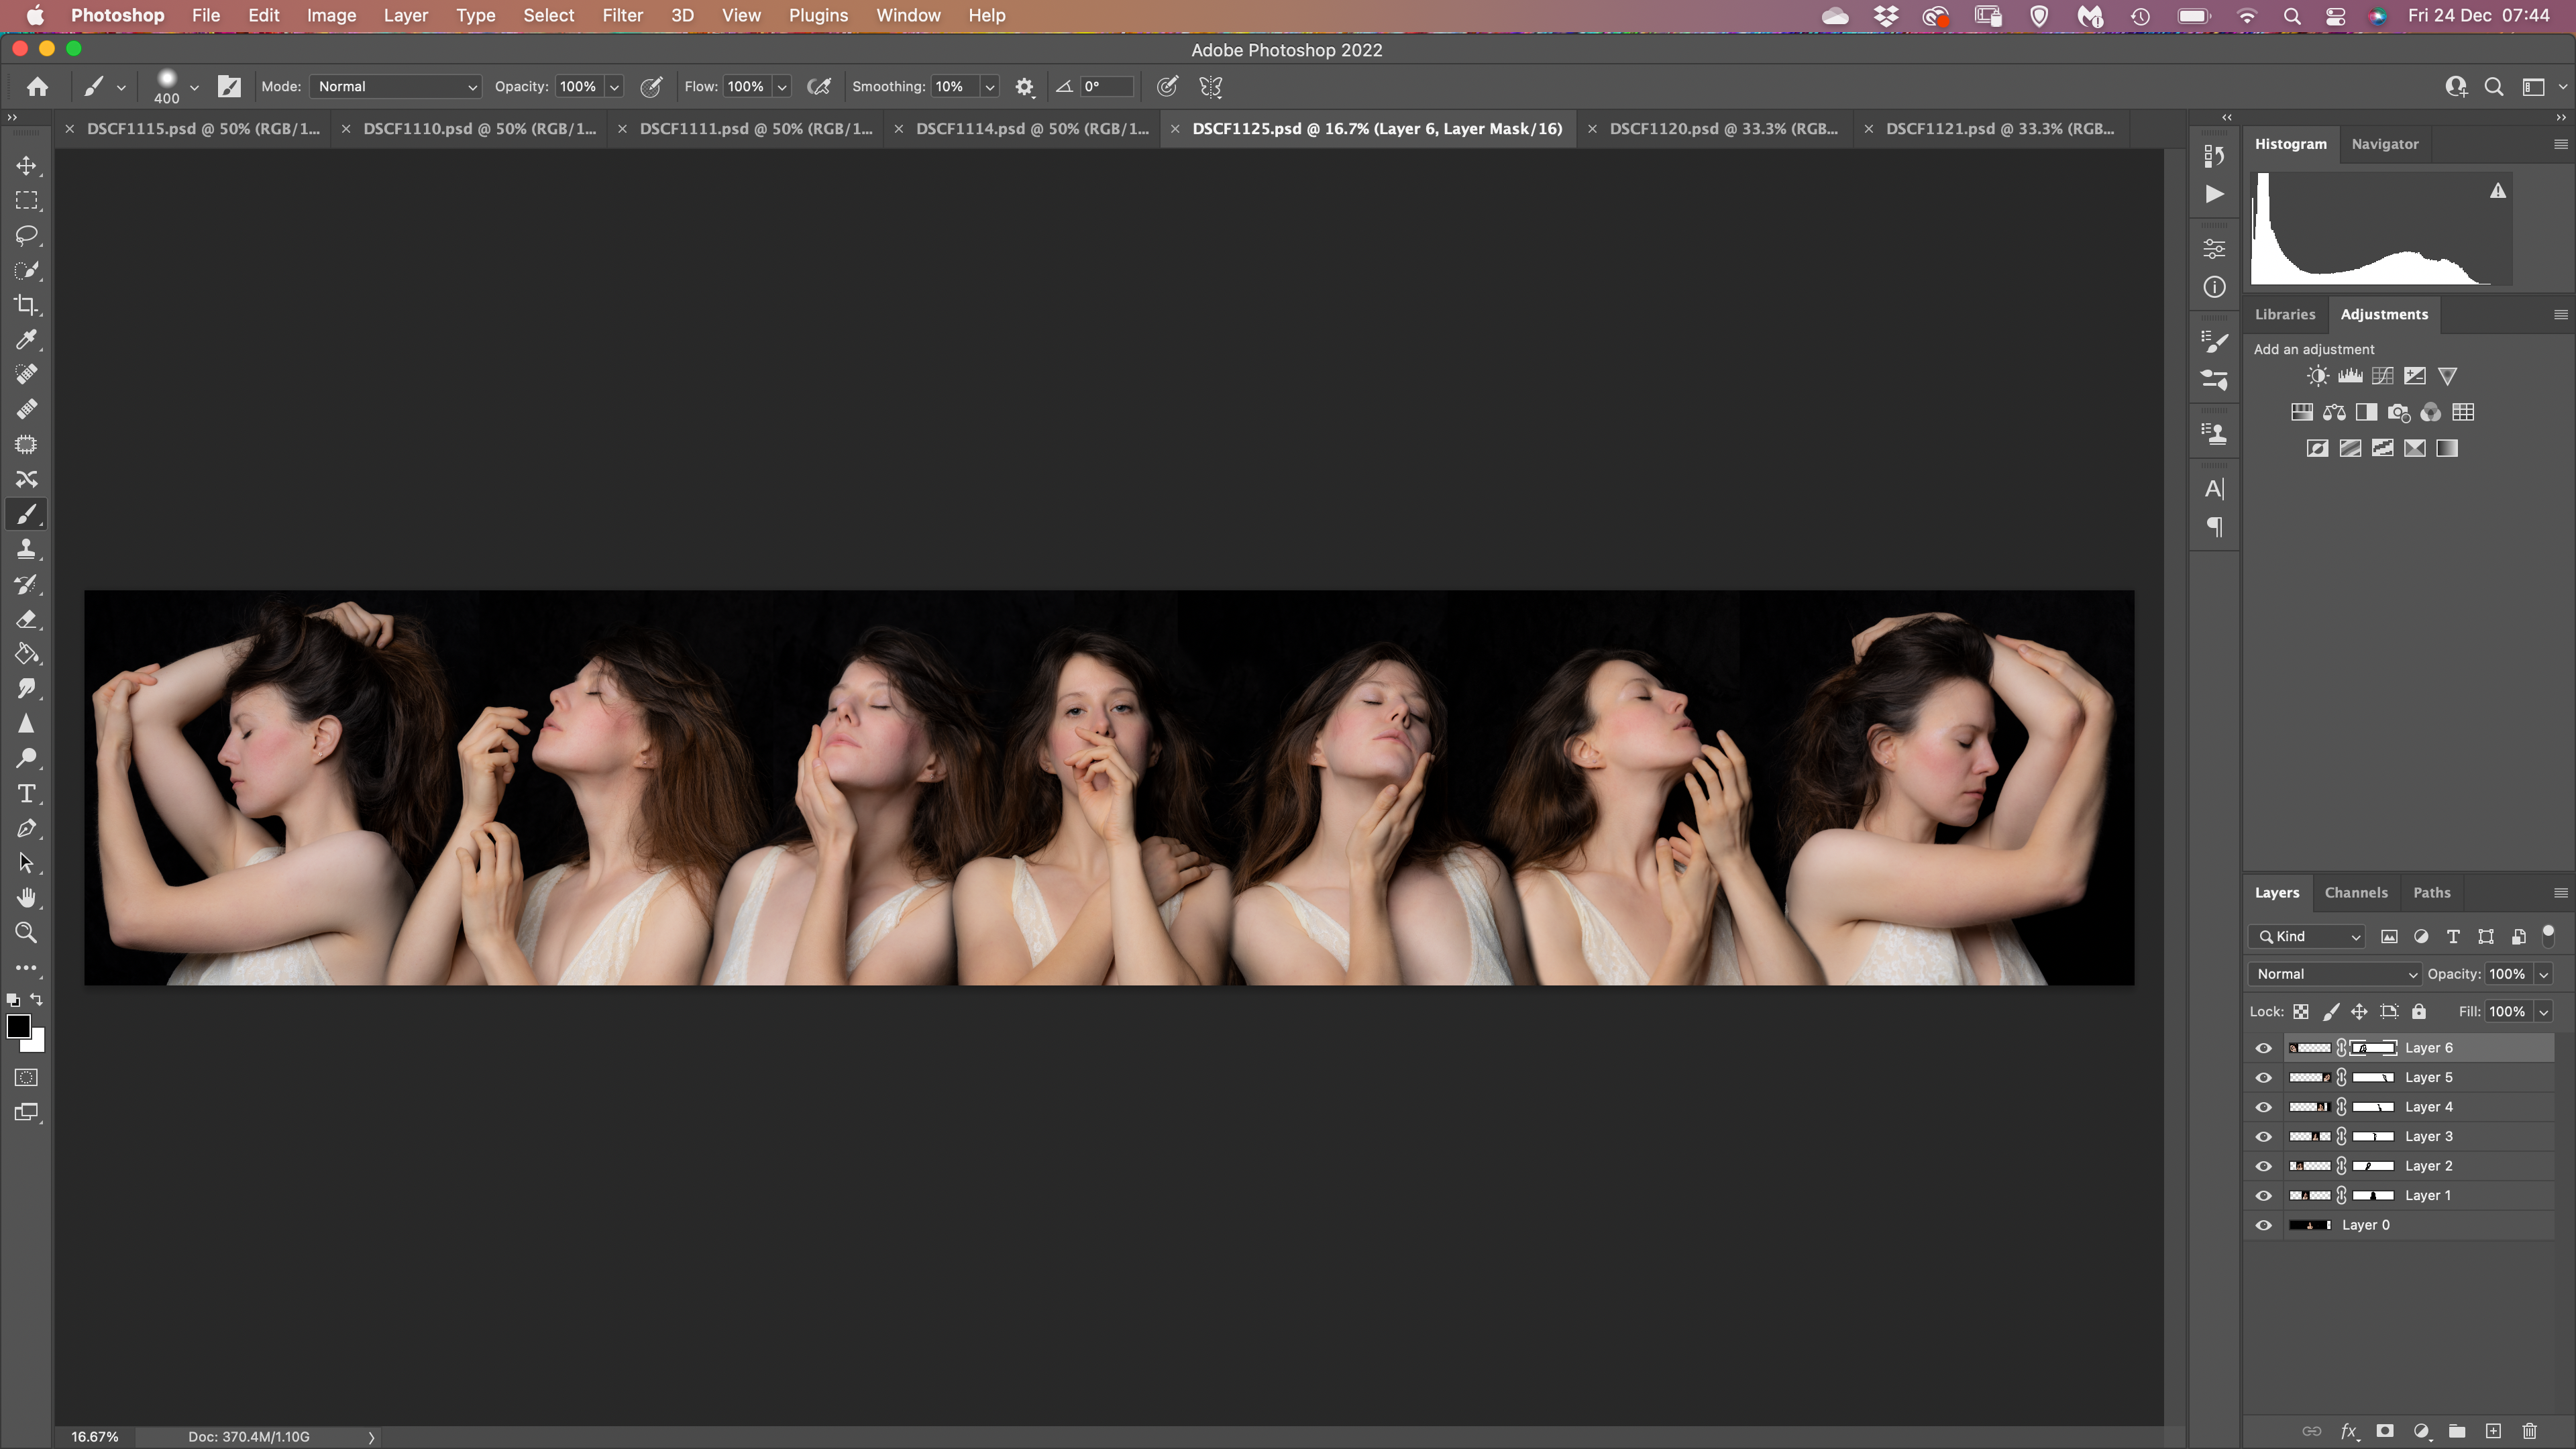Switch to DSCF1120.psd document tab
This screenshot has width=2576, height=1449.
[1723, 129]
